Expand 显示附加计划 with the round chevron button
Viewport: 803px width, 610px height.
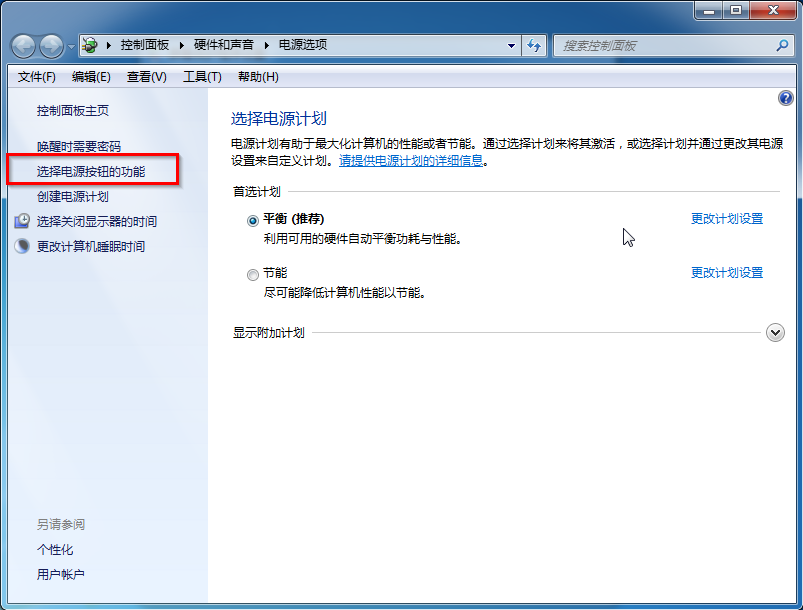[x=775, y=333]
